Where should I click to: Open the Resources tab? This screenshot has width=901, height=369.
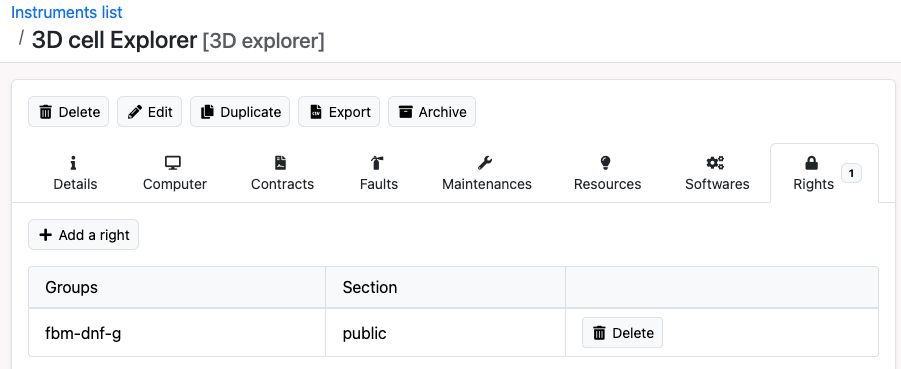pyautogui.click(x=607, y=174)
